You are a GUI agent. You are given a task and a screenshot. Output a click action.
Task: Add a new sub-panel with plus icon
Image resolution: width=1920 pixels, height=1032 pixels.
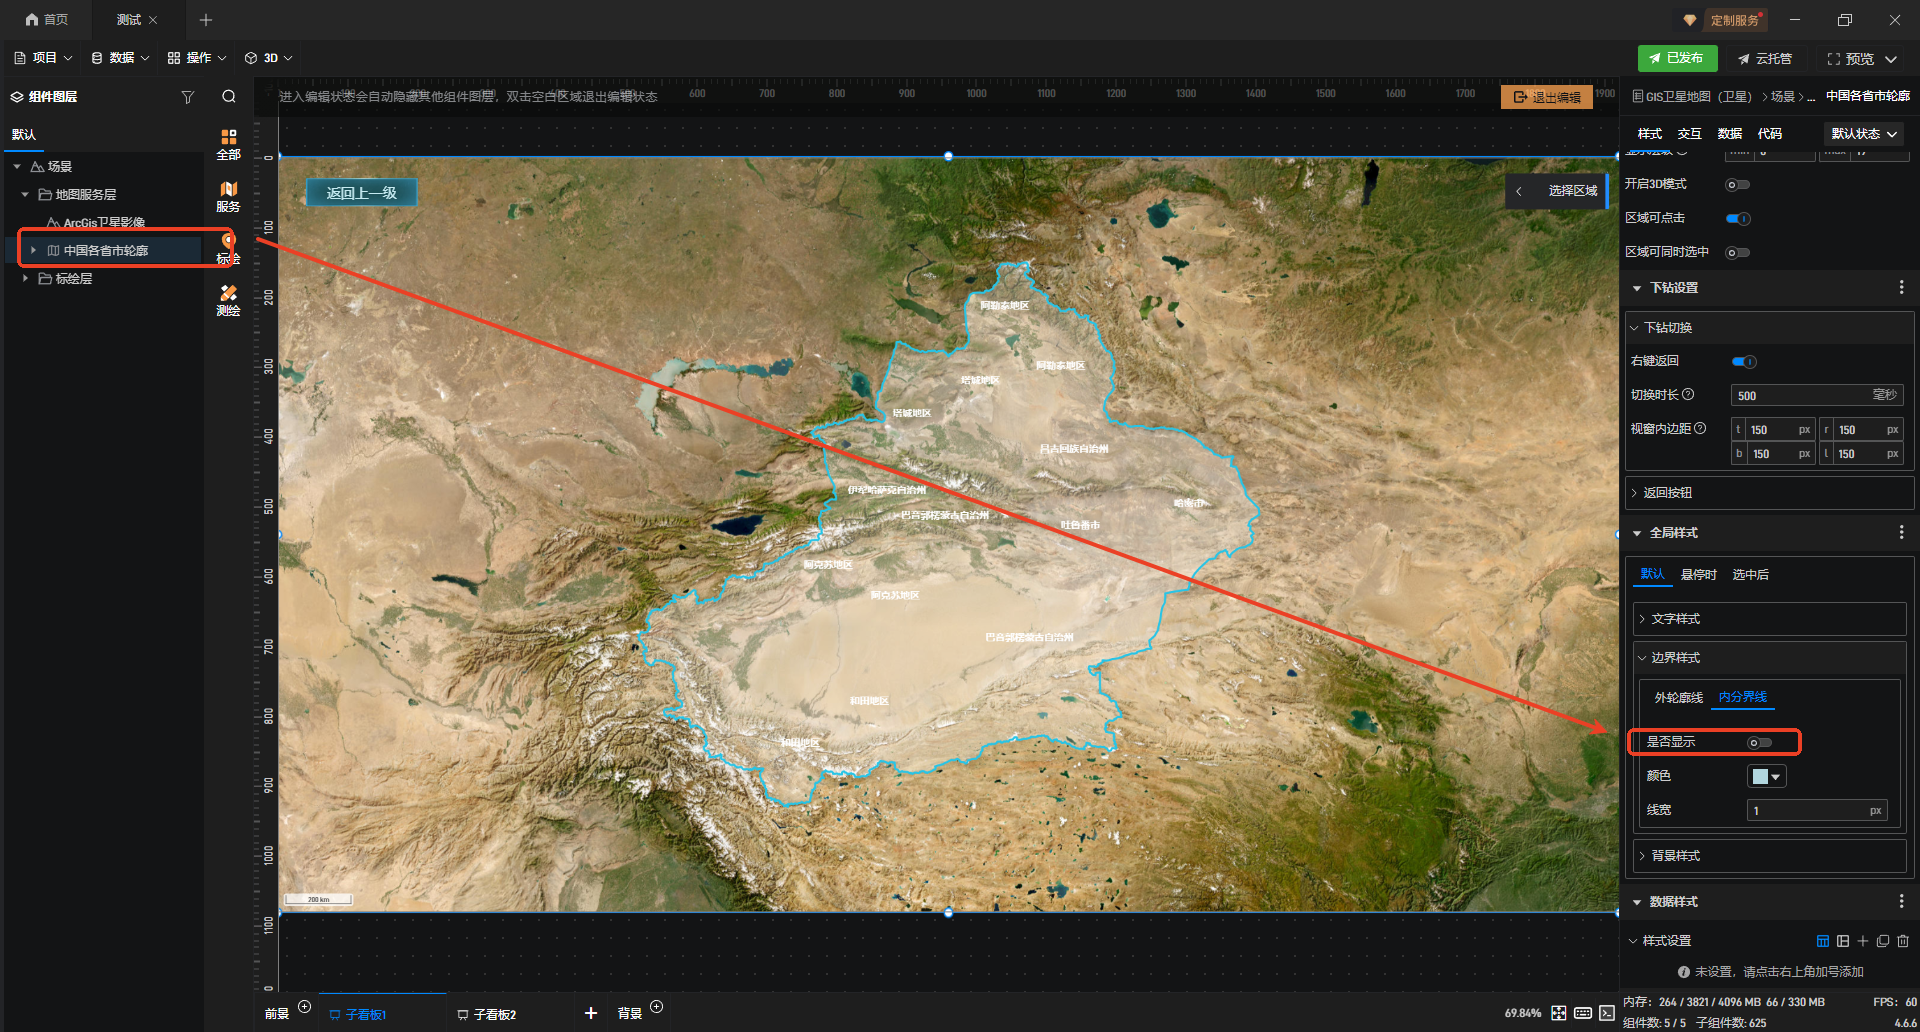(x=591, y=1013)
